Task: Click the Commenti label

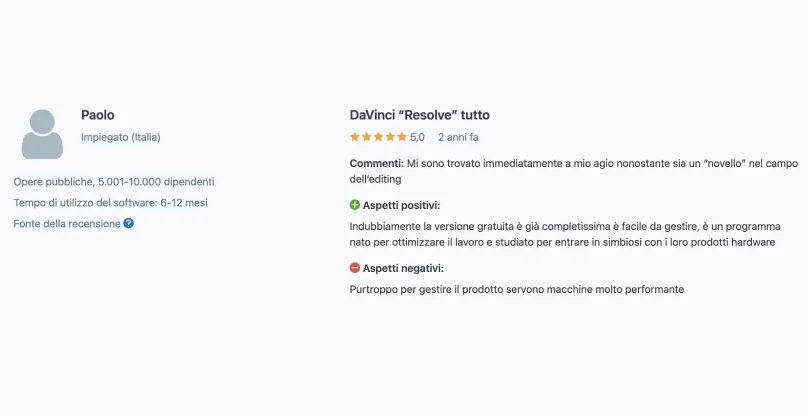Action: [x=377, y=163]
